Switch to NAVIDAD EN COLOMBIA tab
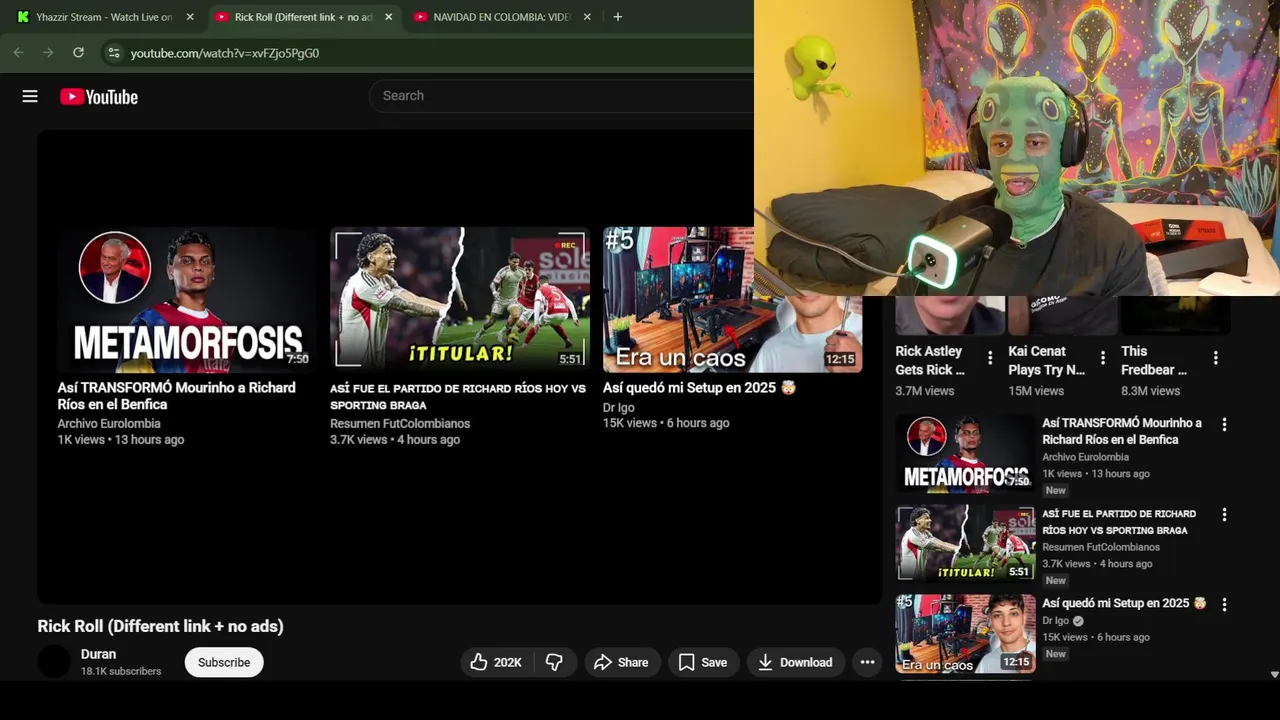This screenshot has width=1280, height=720. point(502,17)
